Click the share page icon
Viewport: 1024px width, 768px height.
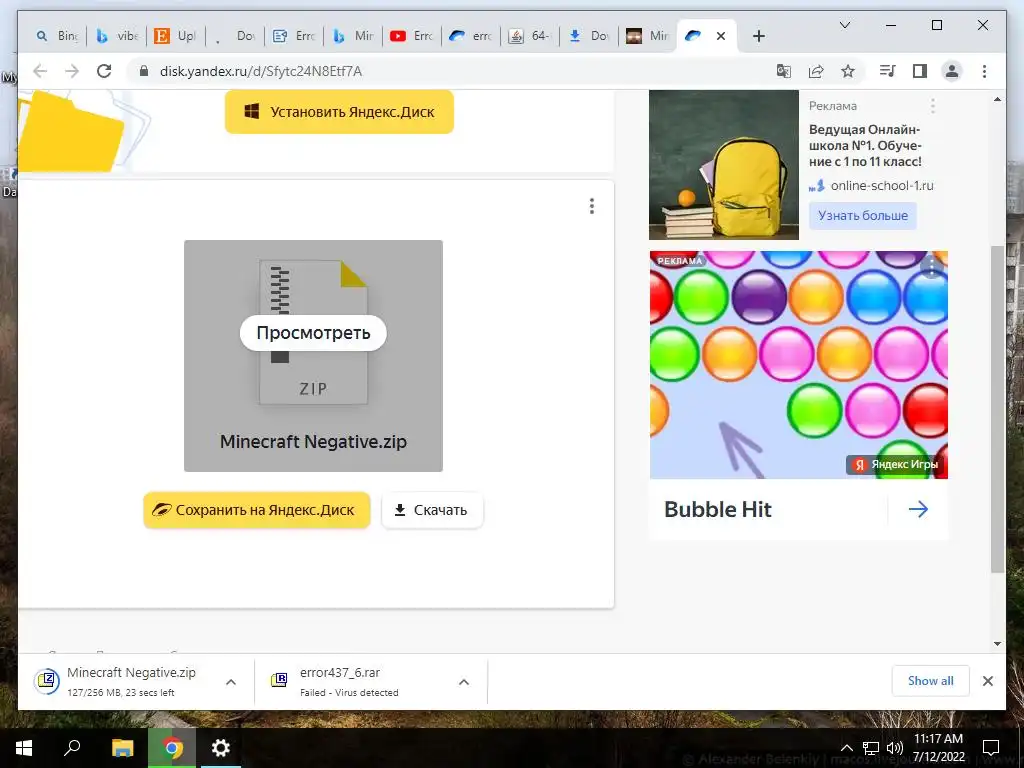click(x=816, y=71)
